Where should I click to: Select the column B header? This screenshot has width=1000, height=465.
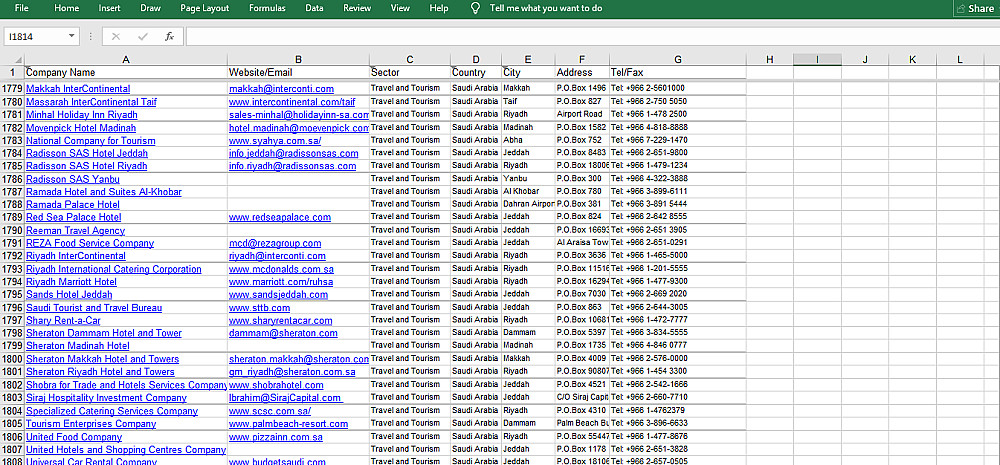(298, 59)
